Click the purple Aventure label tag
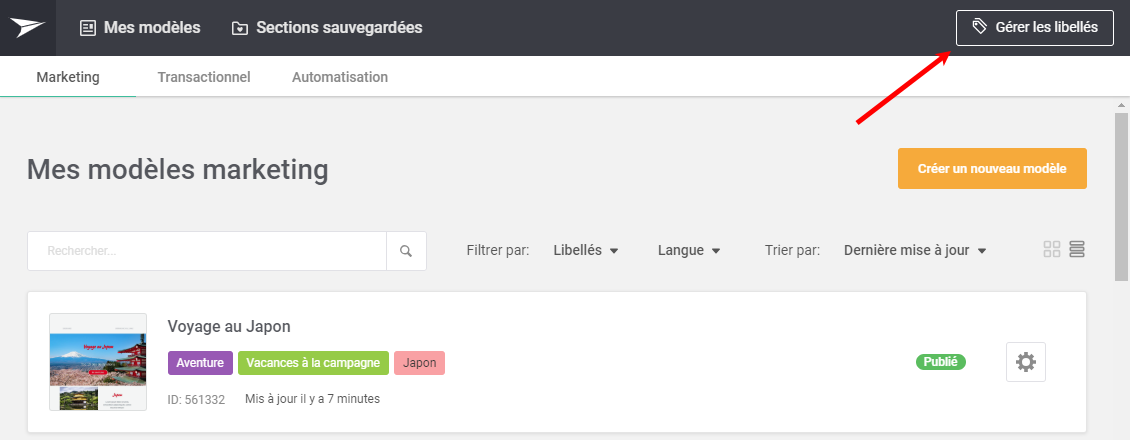Viewport: 1130px width, 440px height. [200, 363]
